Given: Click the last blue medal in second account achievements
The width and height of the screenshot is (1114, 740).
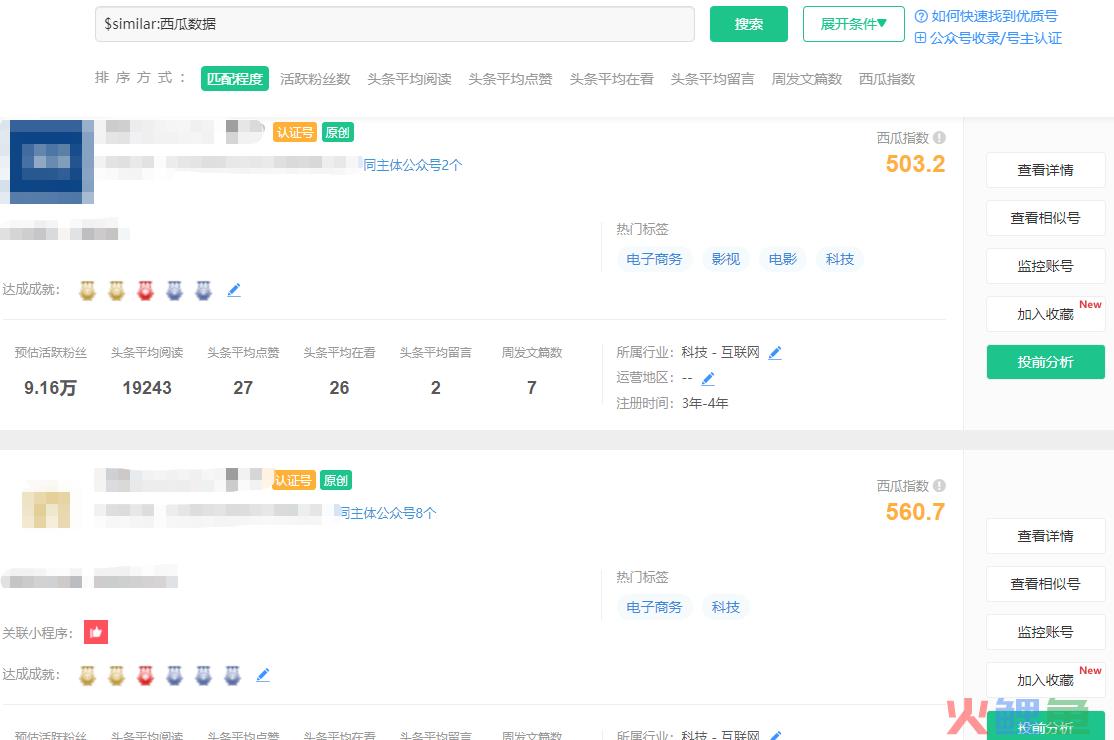Looking at the screenshot, I should [232, 675].
